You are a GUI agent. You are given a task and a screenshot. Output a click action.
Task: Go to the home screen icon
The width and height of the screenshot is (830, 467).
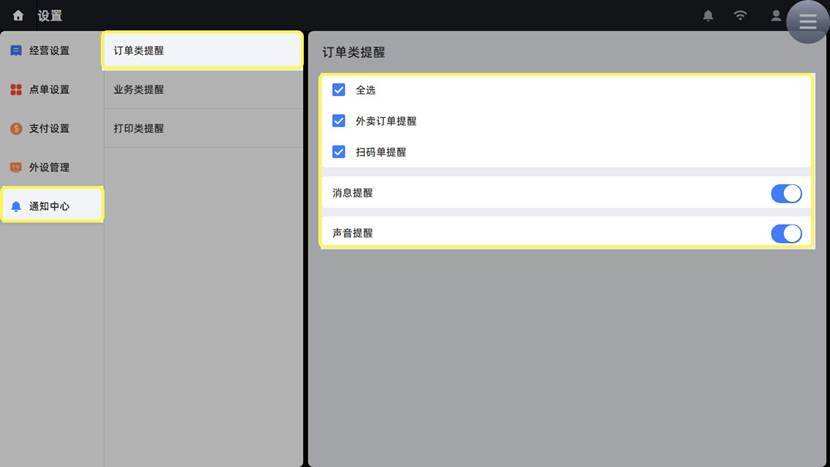(x=18, y=15)
